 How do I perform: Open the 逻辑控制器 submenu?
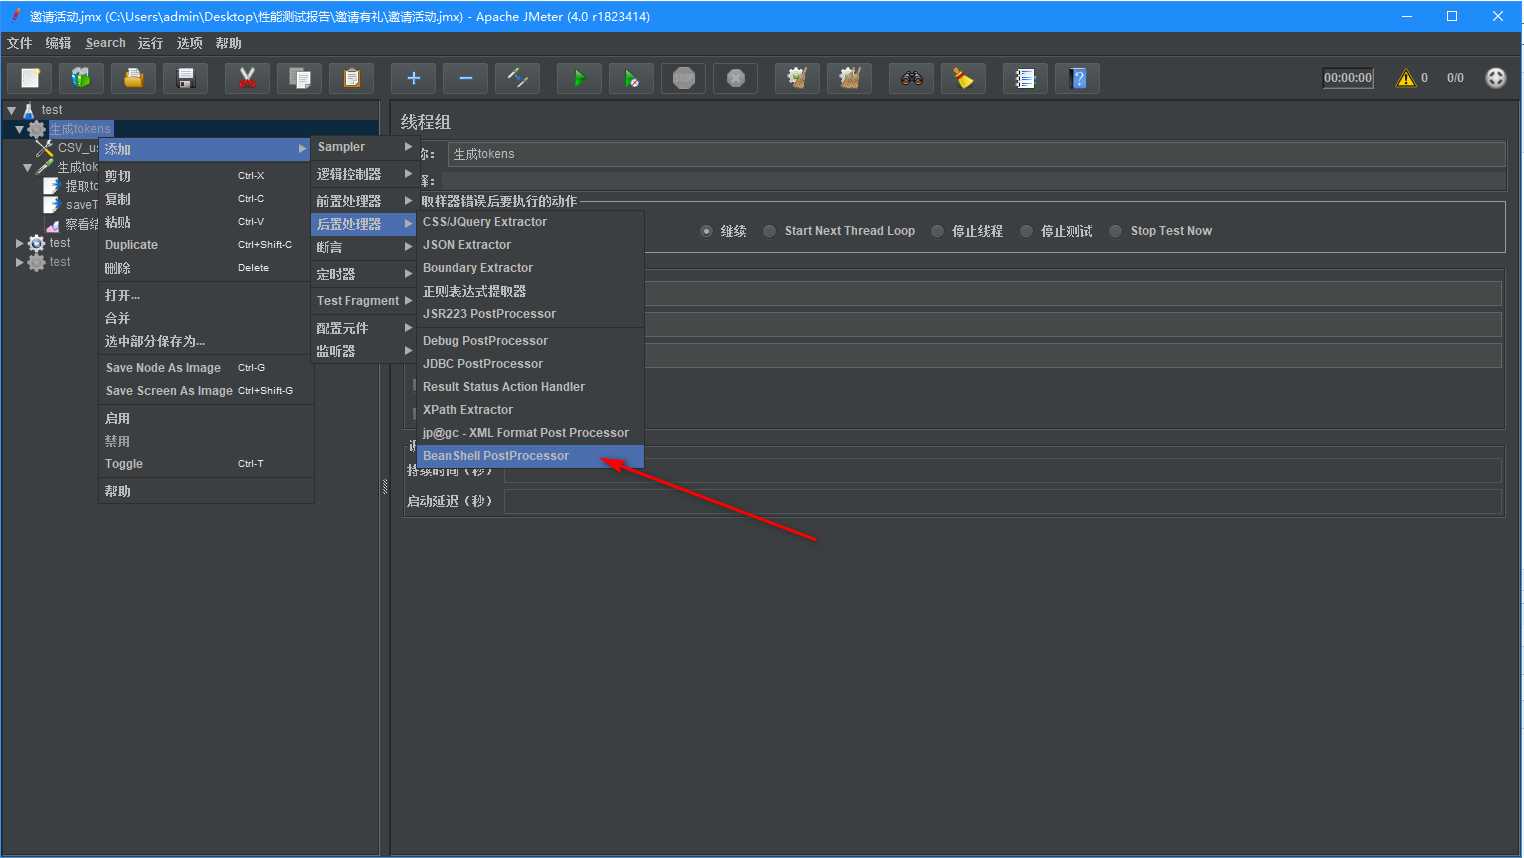tap(364, 174)
